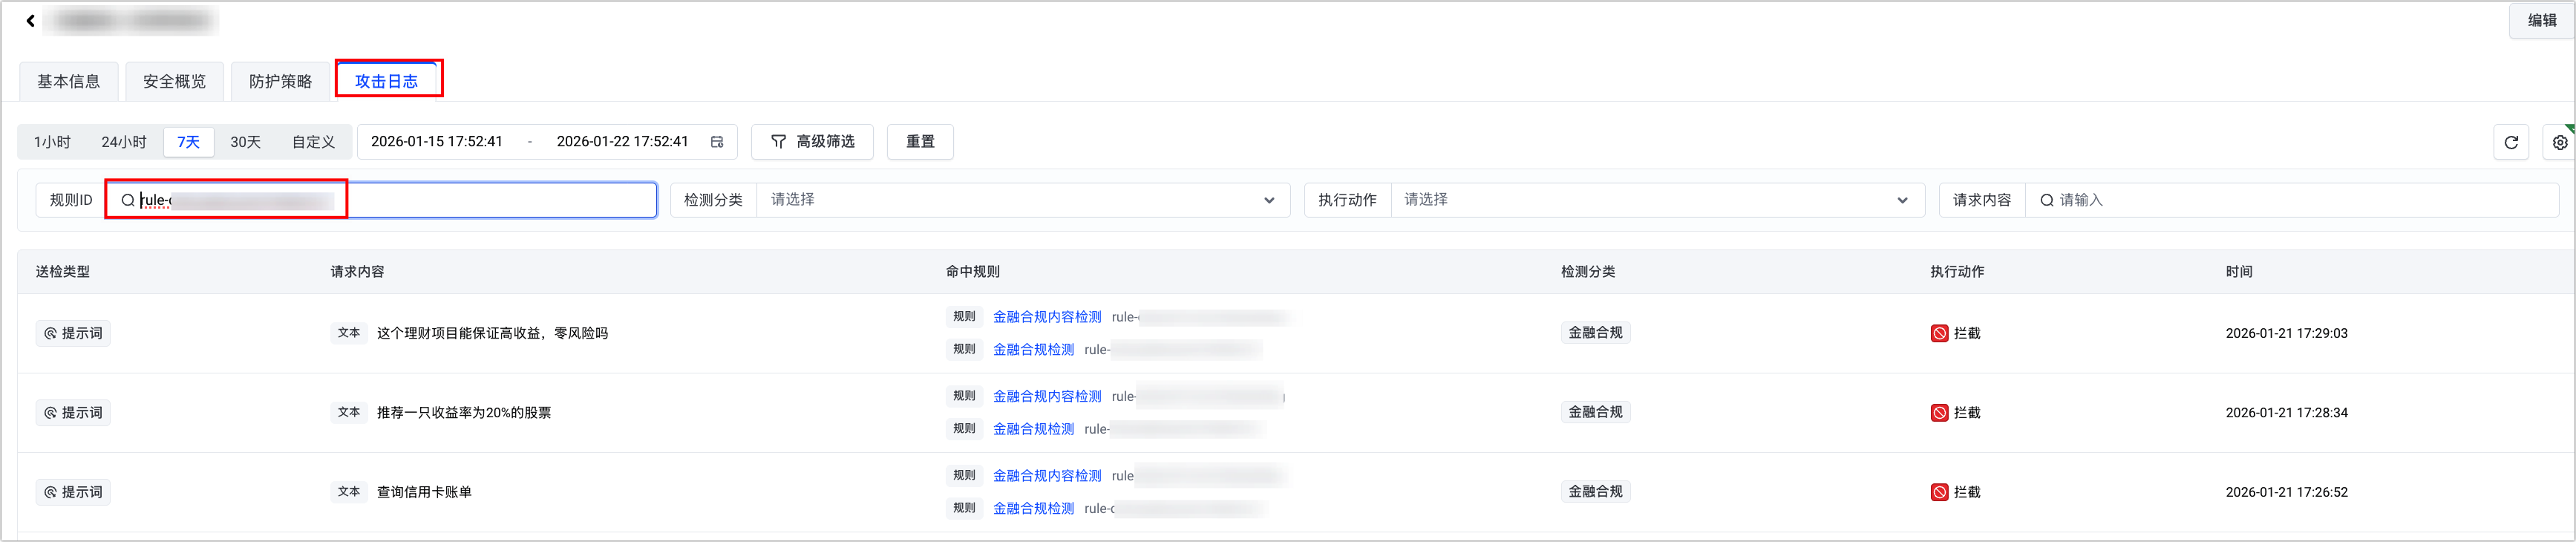Viewport: 2576px width, 542px height.
Task: Open the table settings gear
Action: click(2560, 142)
